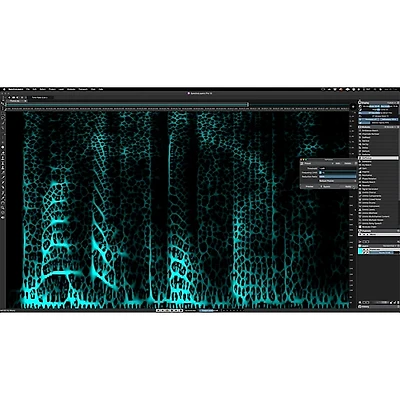Select the Signal Generator module
This screenshot has width=400, height=400.
click(x=379, y=189)
